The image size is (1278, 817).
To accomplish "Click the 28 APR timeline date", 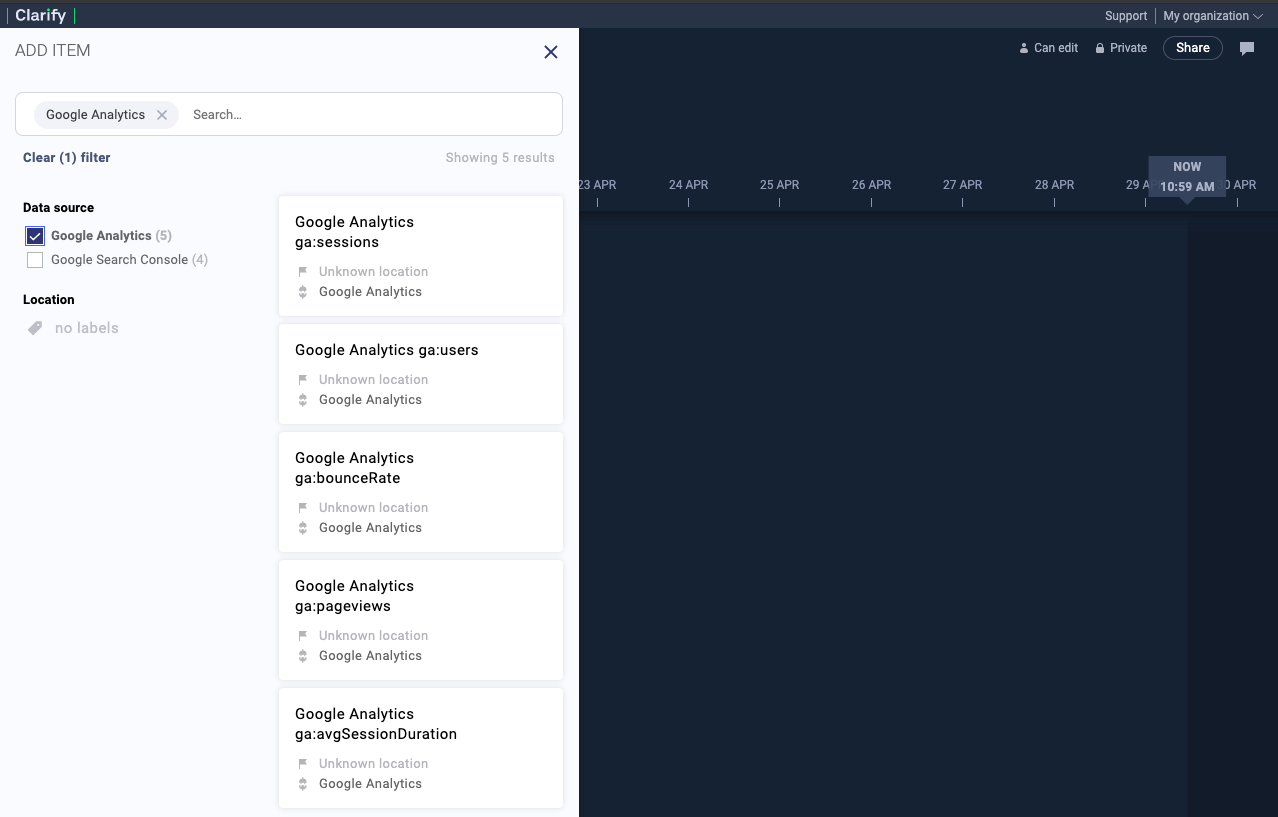I will point(1054,185).
